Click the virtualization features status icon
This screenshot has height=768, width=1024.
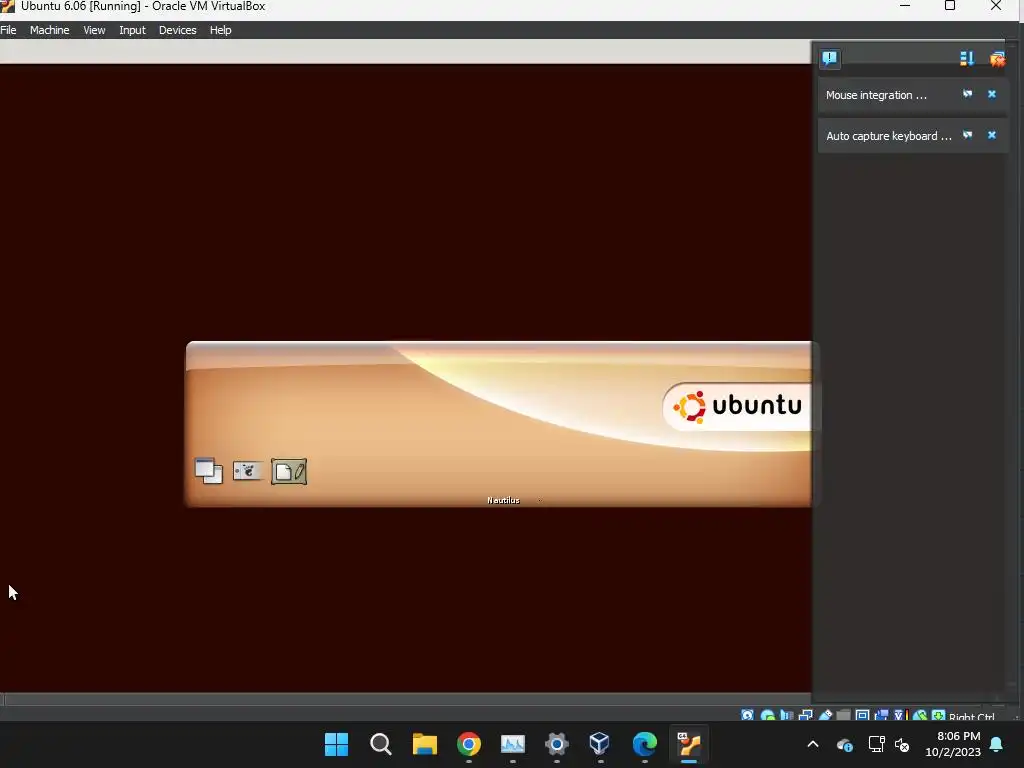click(x=901, y=716)
